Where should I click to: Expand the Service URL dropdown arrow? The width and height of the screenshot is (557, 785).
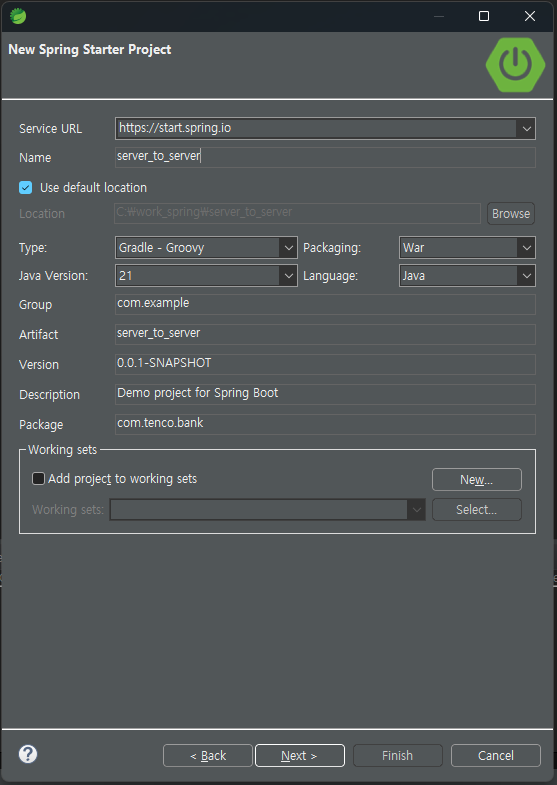(526, 129)
